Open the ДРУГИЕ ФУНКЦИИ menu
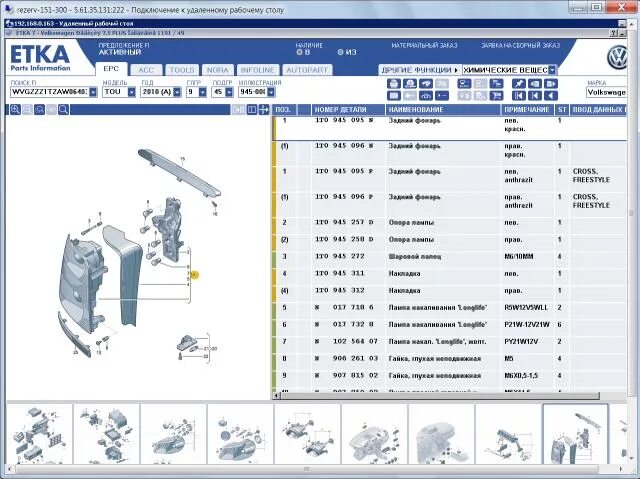Image resolution: width=640 pixels, height=479 pixels. (x=420, y=70)
